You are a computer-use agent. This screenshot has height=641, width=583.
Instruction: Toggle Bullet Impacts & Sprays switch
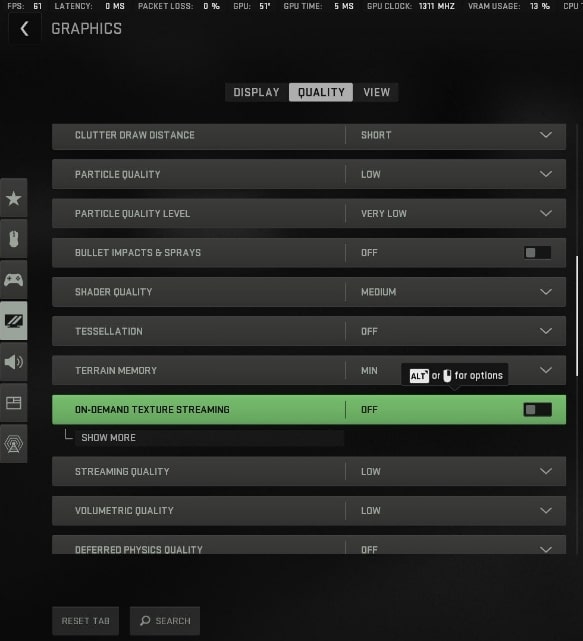tap(537, 253)
